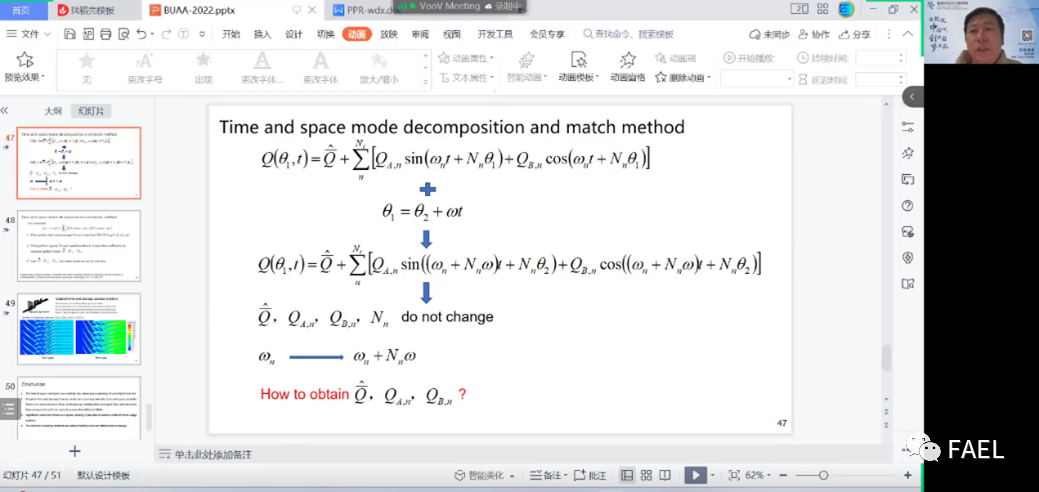This screenshot has height=492, width=1039.
Task: Click the zoom slider in status bar
Action: 822,475
